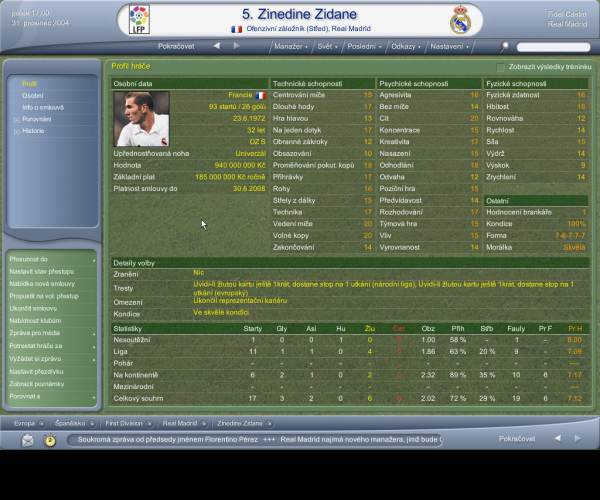Click Propustit na vol. přestup
600x500 pixels.
44,296
